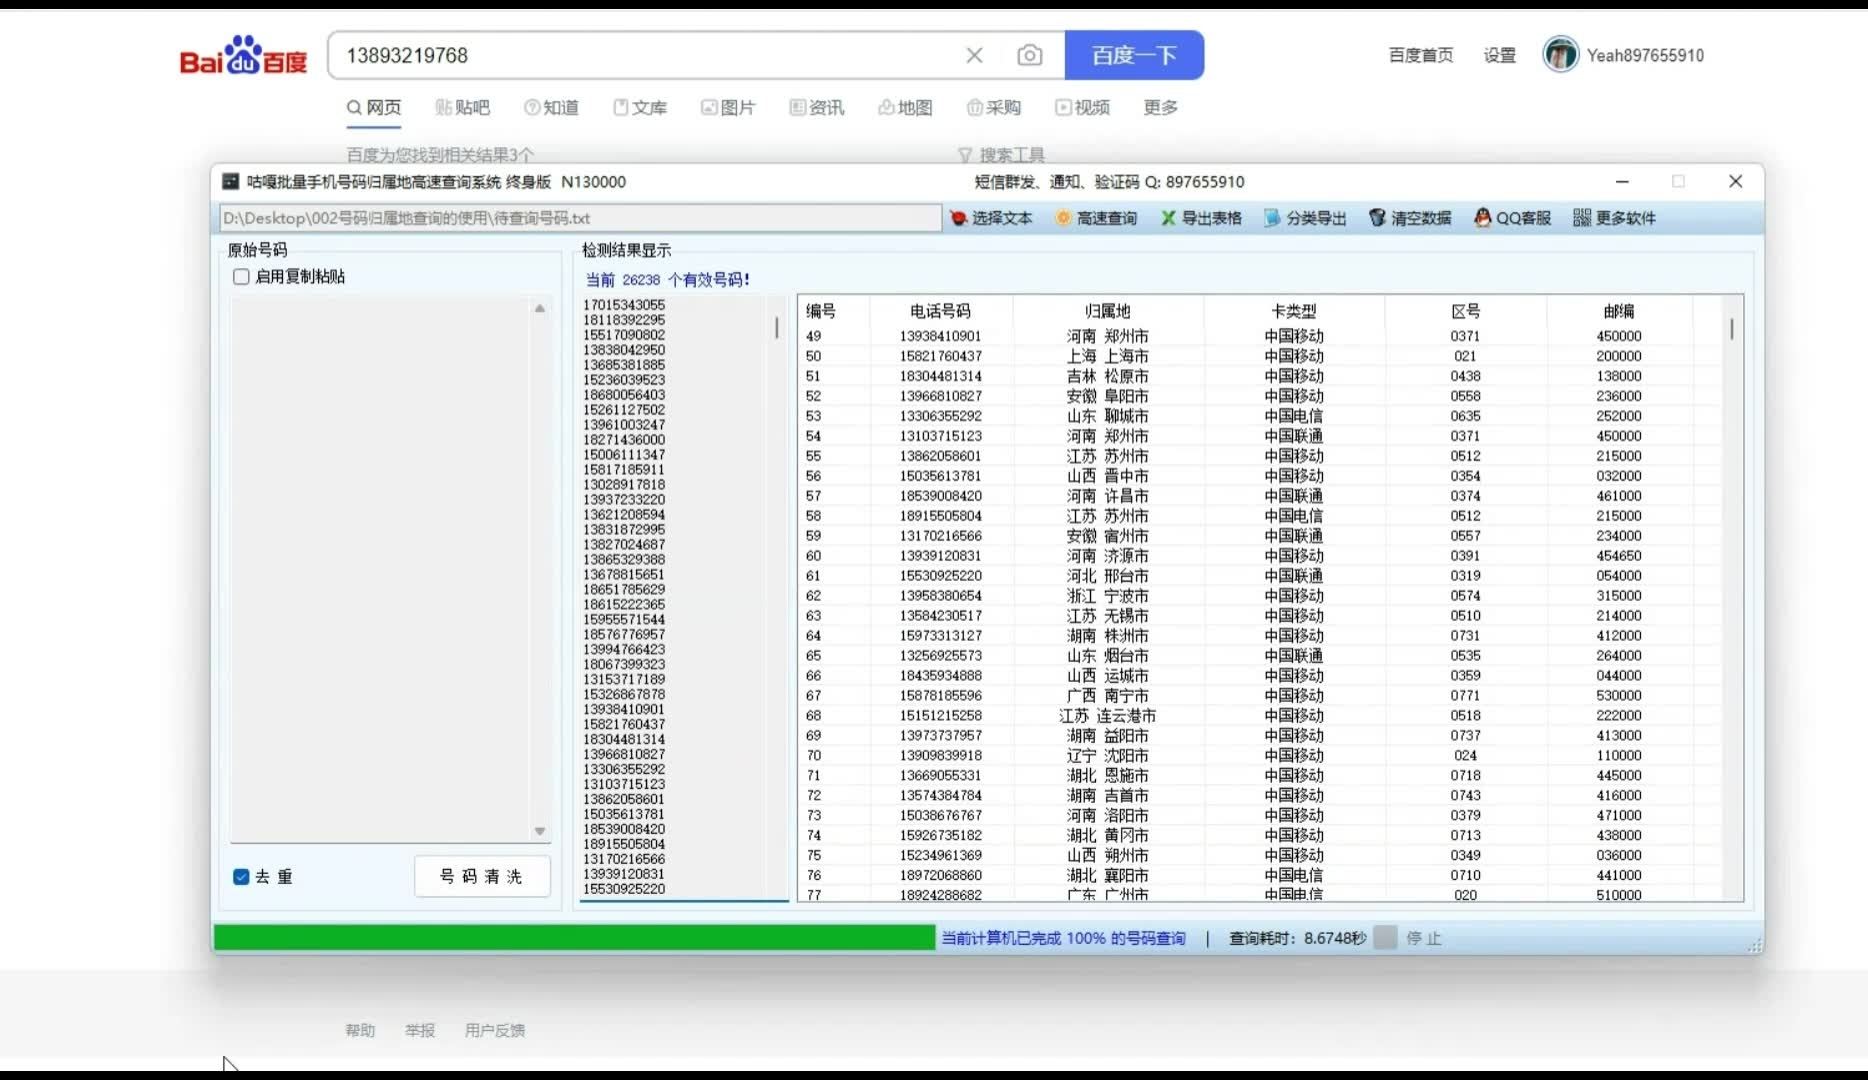Open the Yeah897655910 account name
The image size is (1868, 1080).
point(1645,56)
